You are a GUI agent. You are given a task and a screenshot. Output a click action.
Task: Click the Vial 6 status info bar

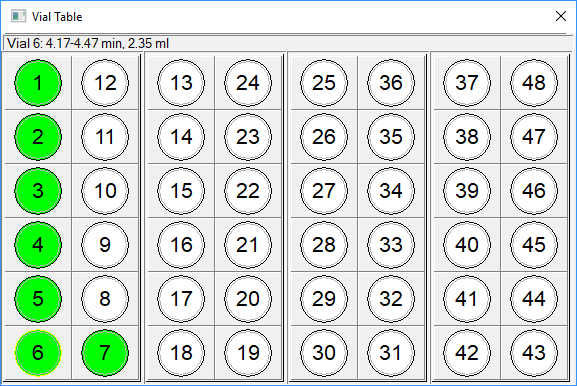click(x=288, y=43)
